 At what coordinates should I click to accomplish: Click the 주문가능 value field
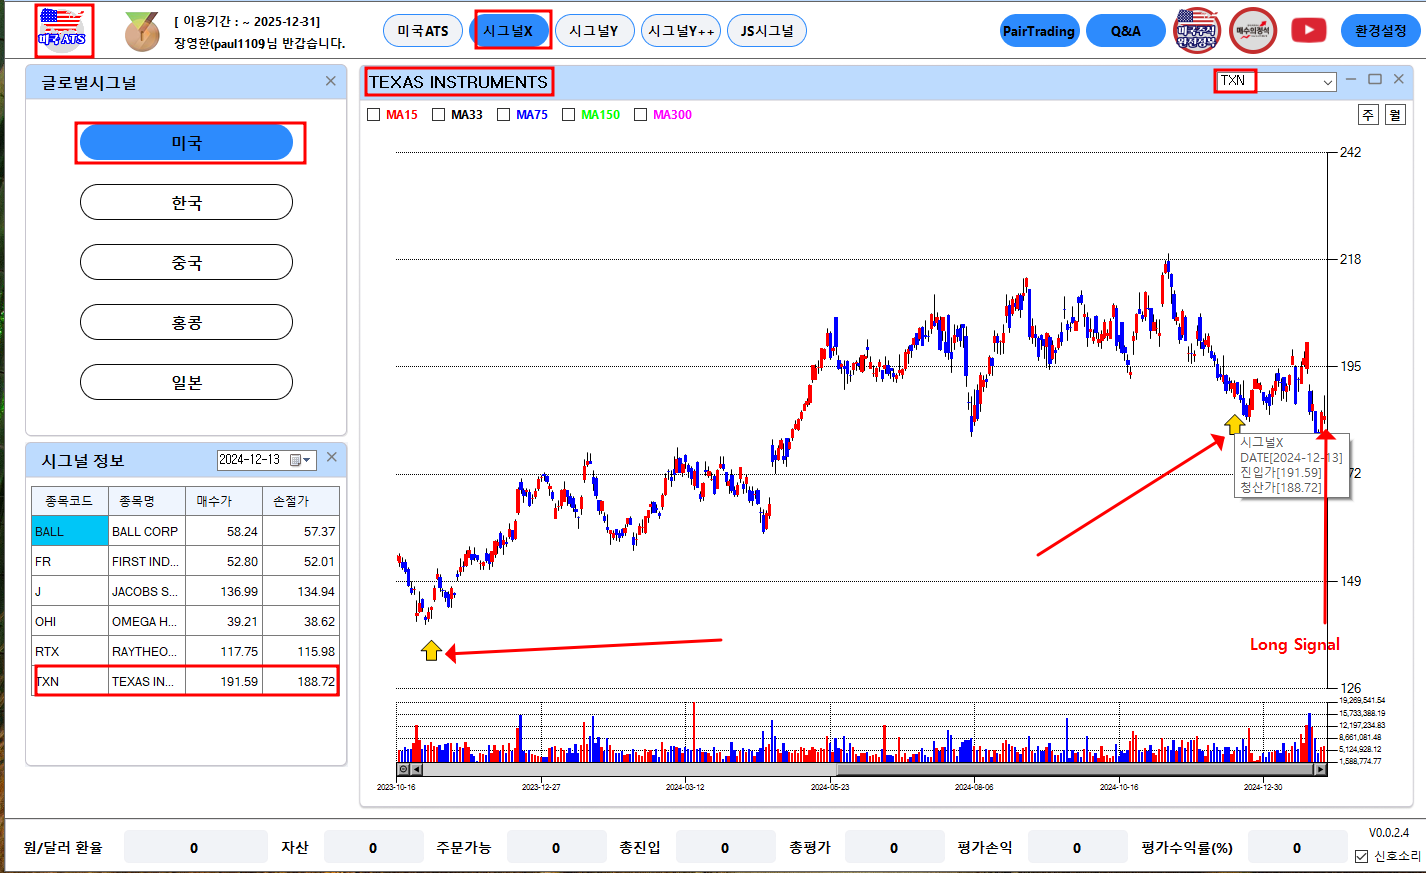(x=556, y=847)
